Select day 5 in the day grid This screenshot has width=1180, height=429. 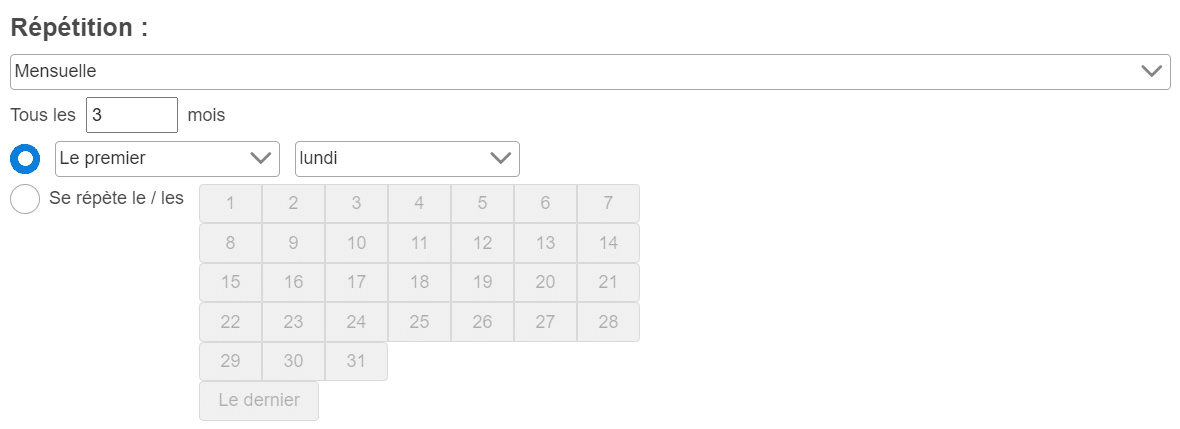482,203
